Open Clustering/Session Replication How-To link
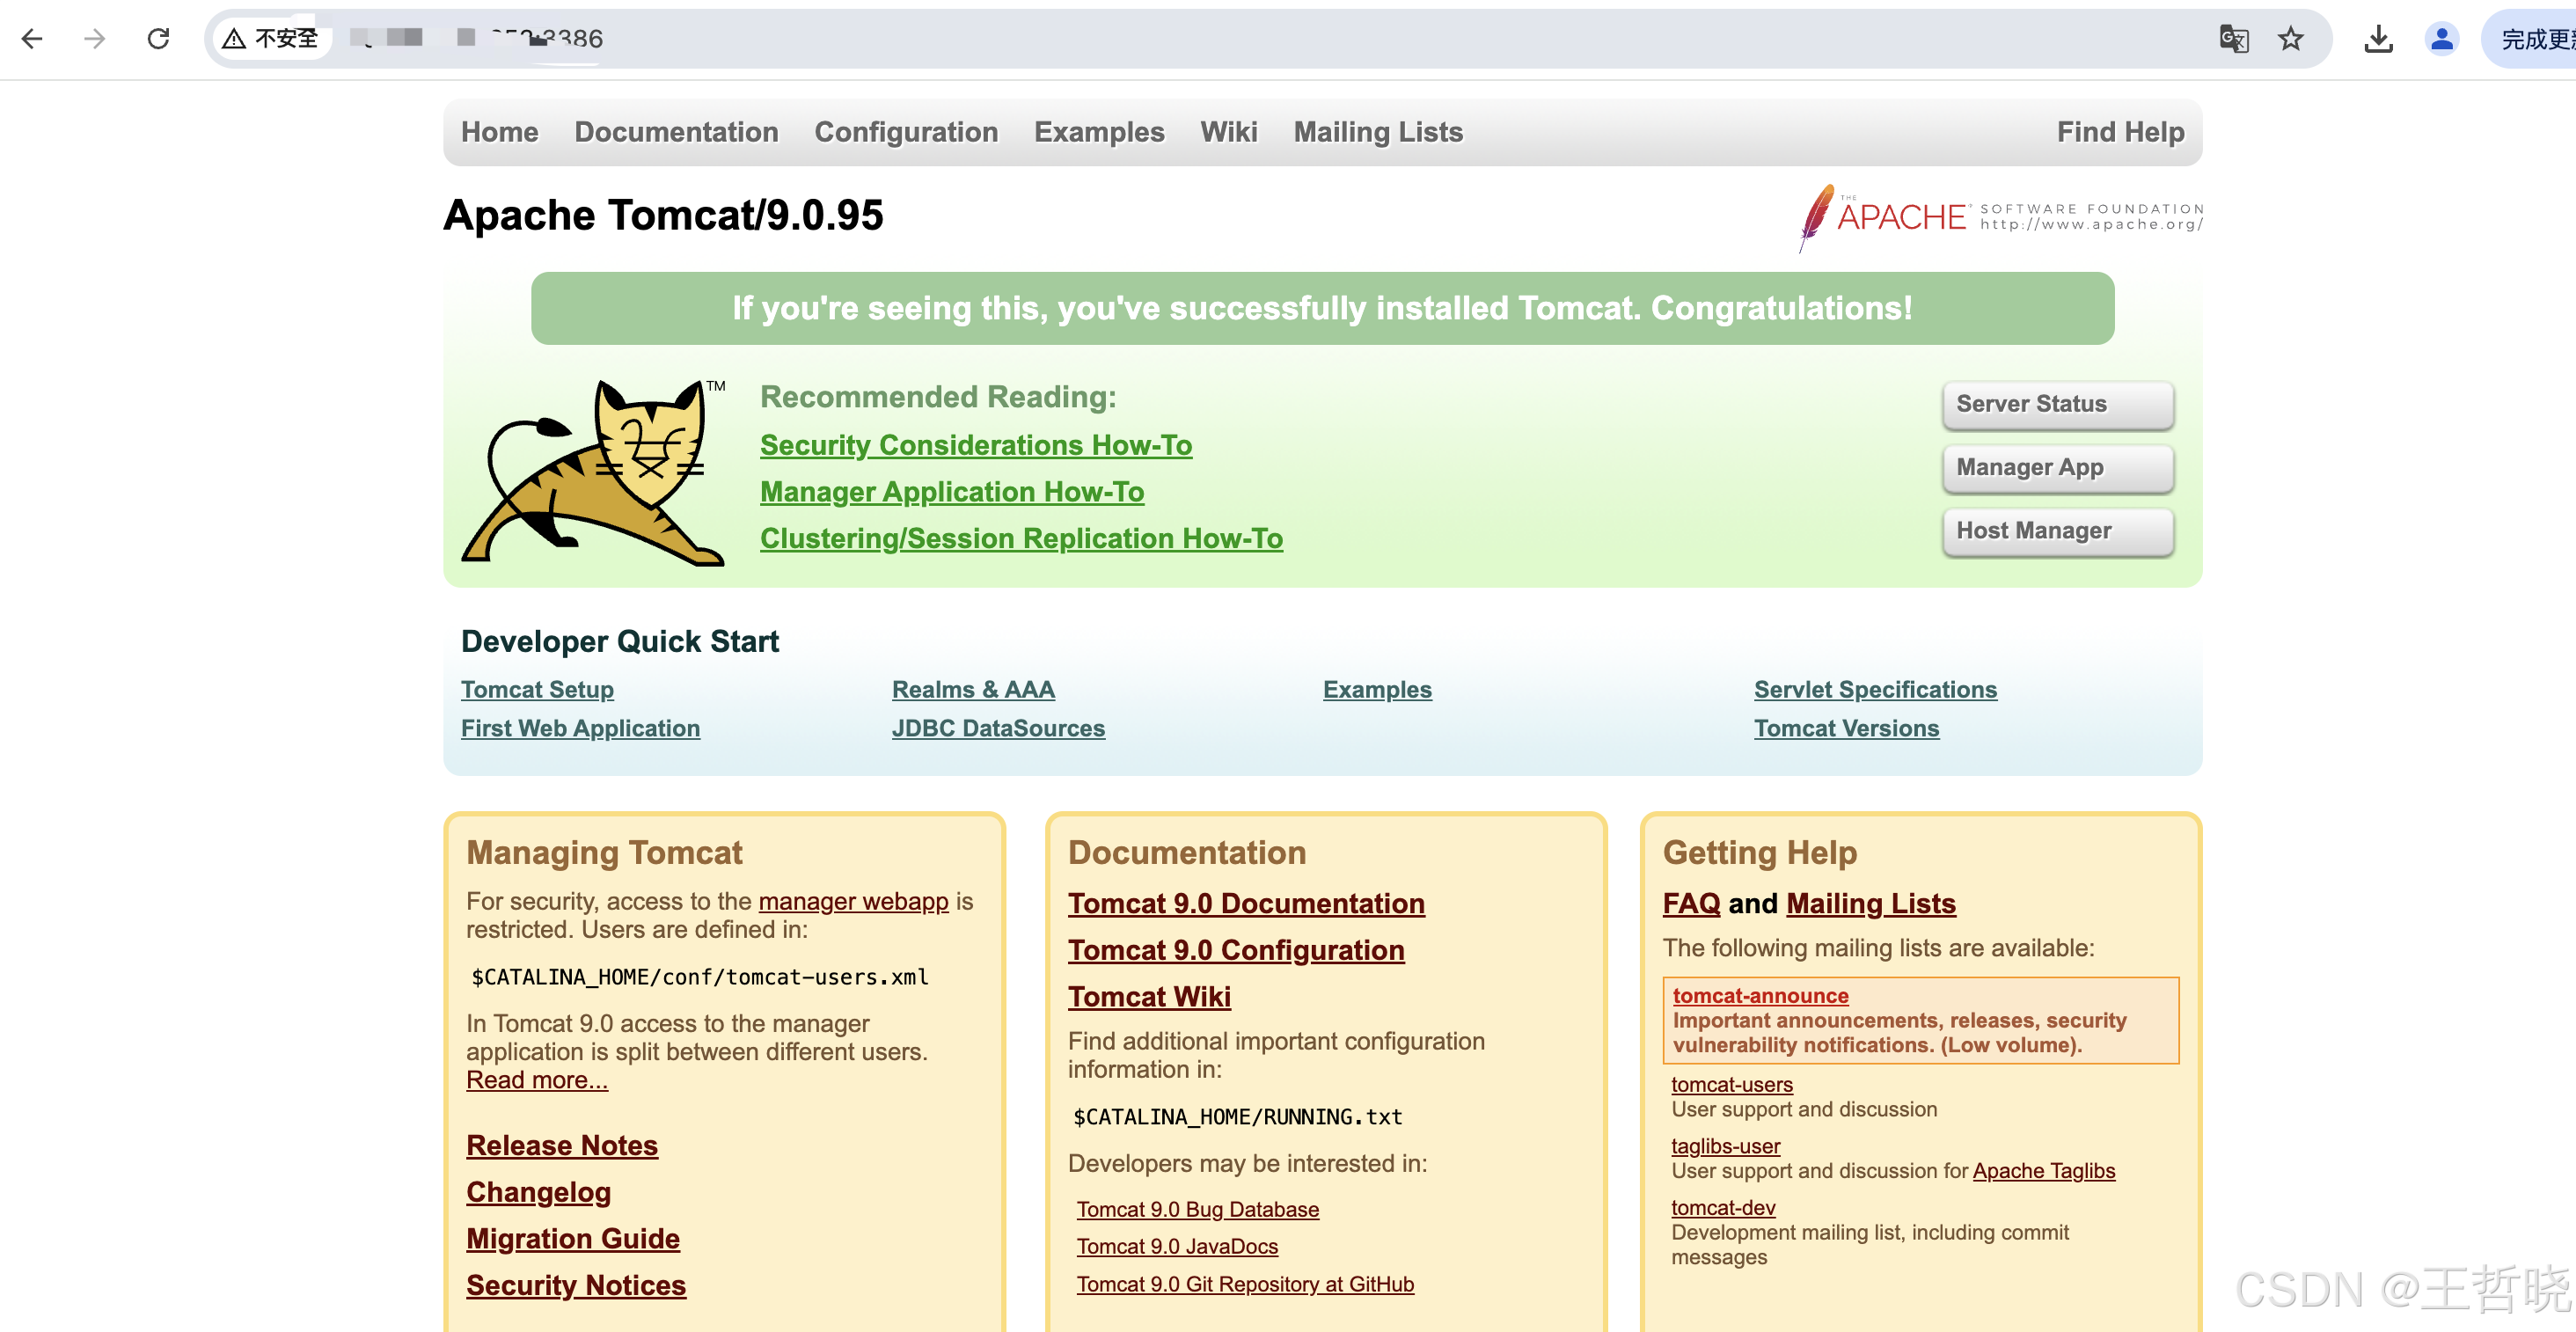 pos(1021,538)
